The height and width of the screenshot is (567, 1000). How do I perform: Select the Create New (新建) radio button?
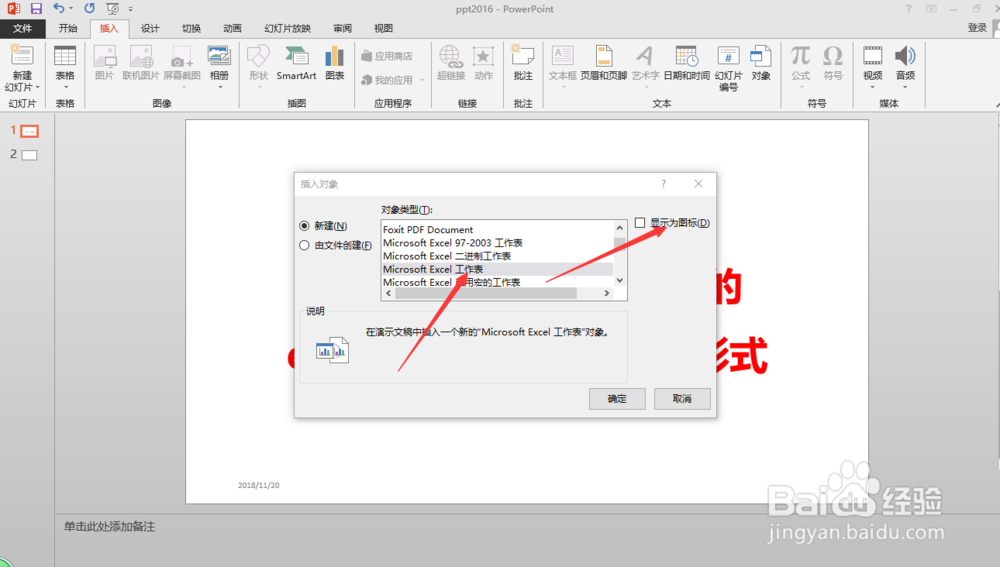304,226
